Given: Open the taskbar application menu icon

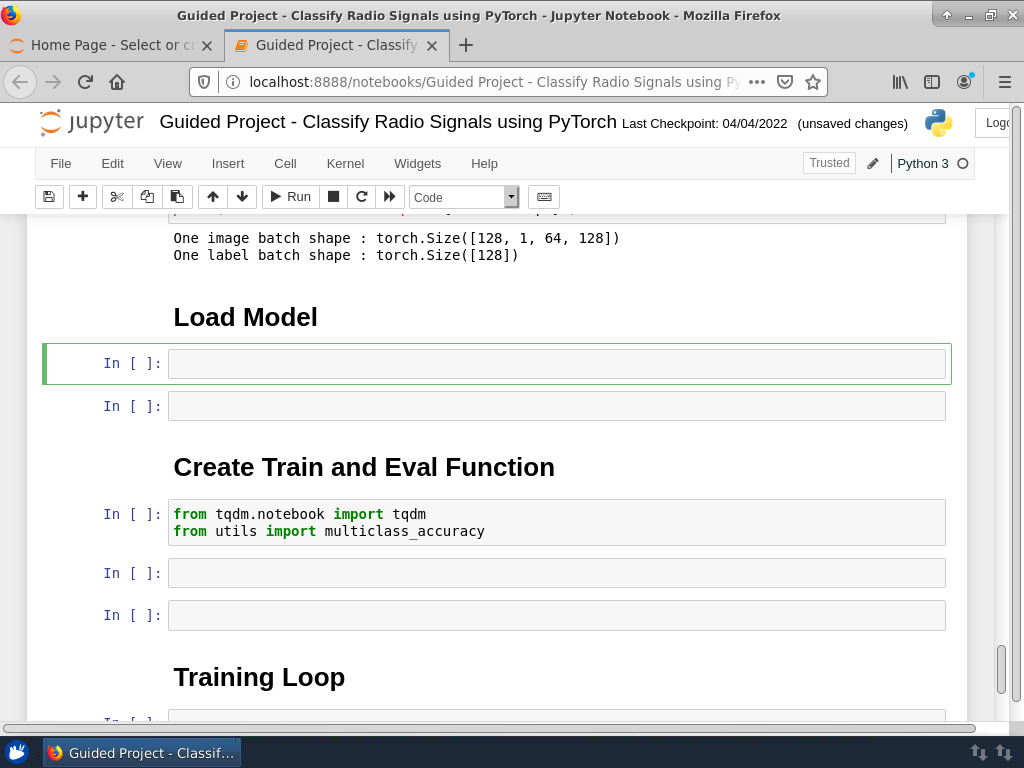Looking at the screenshot, I should tap(17, 752).
